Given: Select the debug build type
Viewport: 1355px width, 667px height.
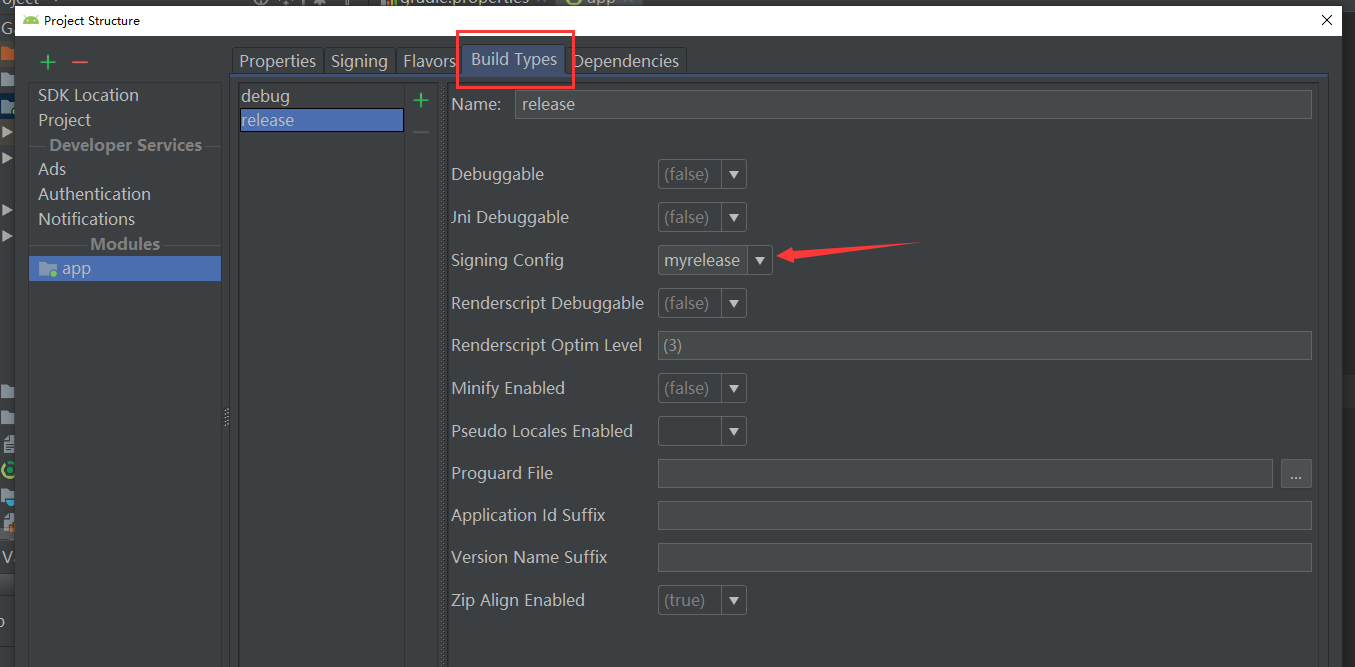Looking at the screenshot, I should 321,97.
